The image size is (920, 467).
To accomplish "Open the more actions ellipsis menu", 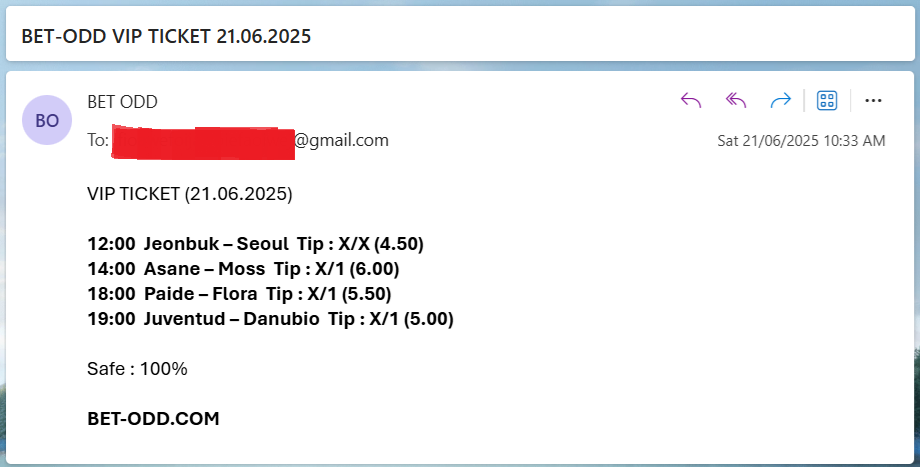I will coord(873,100).
